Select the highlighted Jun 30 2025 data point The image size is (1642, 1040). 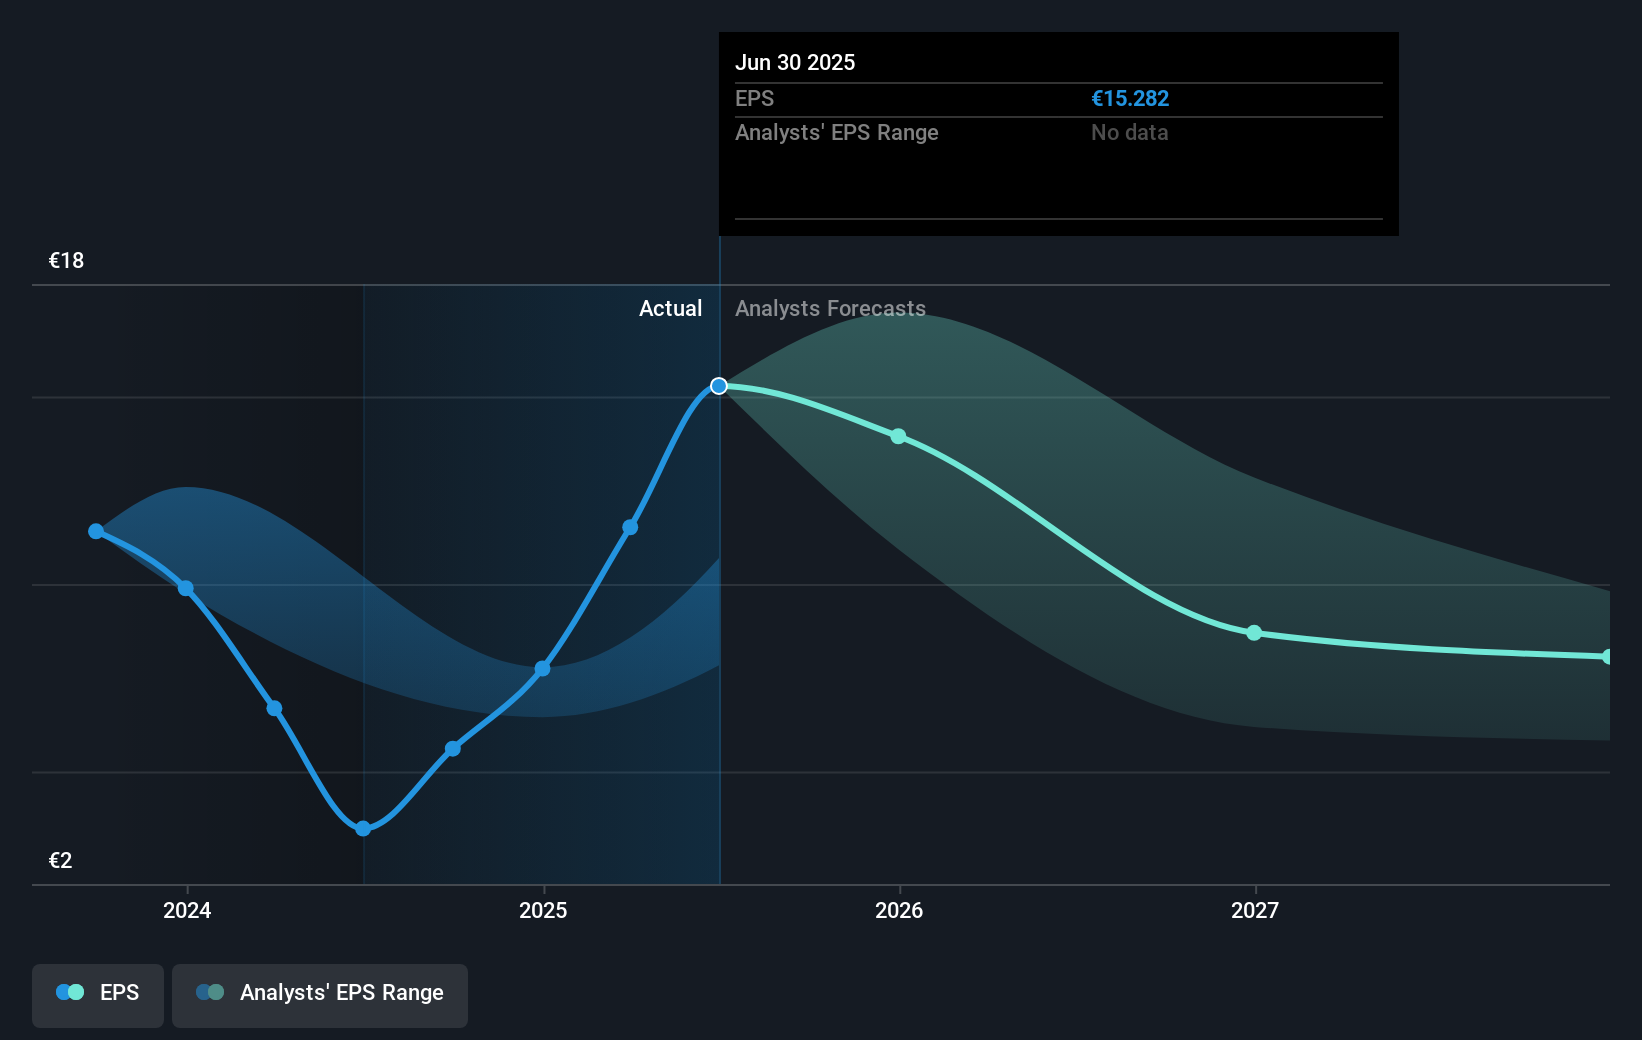719,386
